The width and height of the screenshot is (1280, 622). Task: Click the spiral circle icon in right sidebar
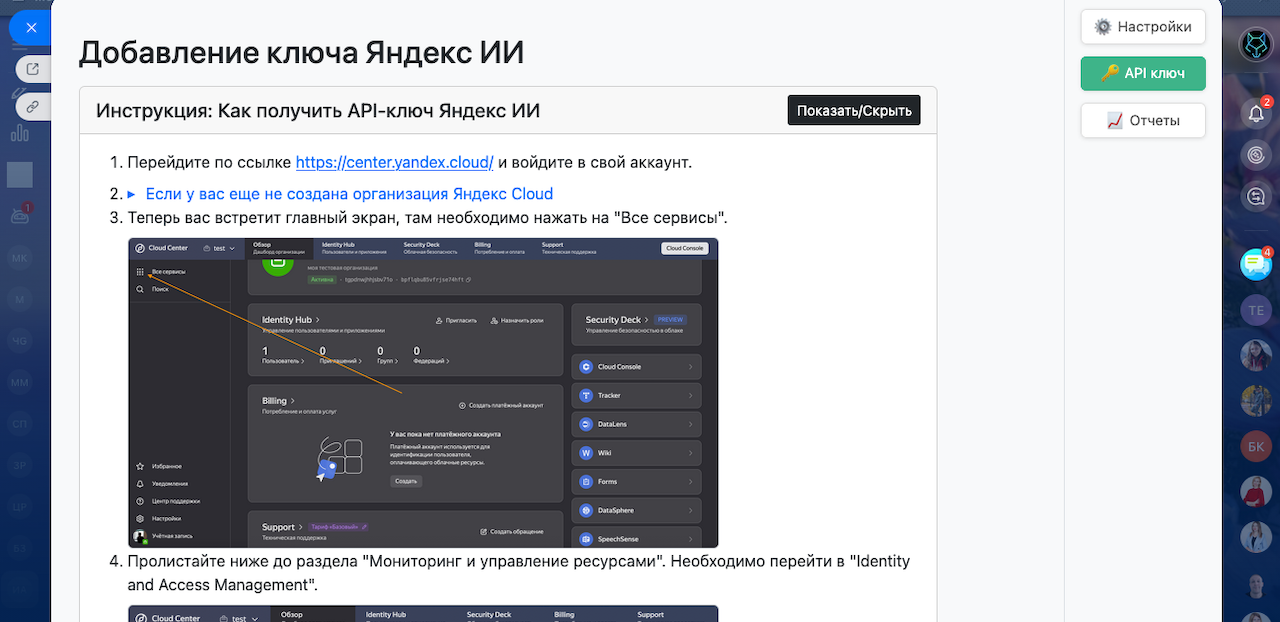[1257, 155]
